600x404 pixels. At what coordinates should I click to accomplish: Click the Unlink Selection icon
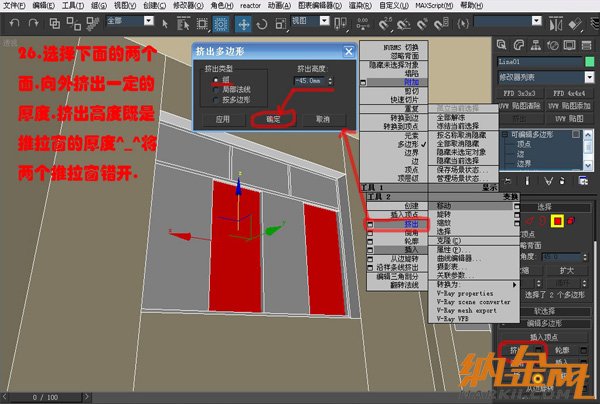click(x=73, y=24)
